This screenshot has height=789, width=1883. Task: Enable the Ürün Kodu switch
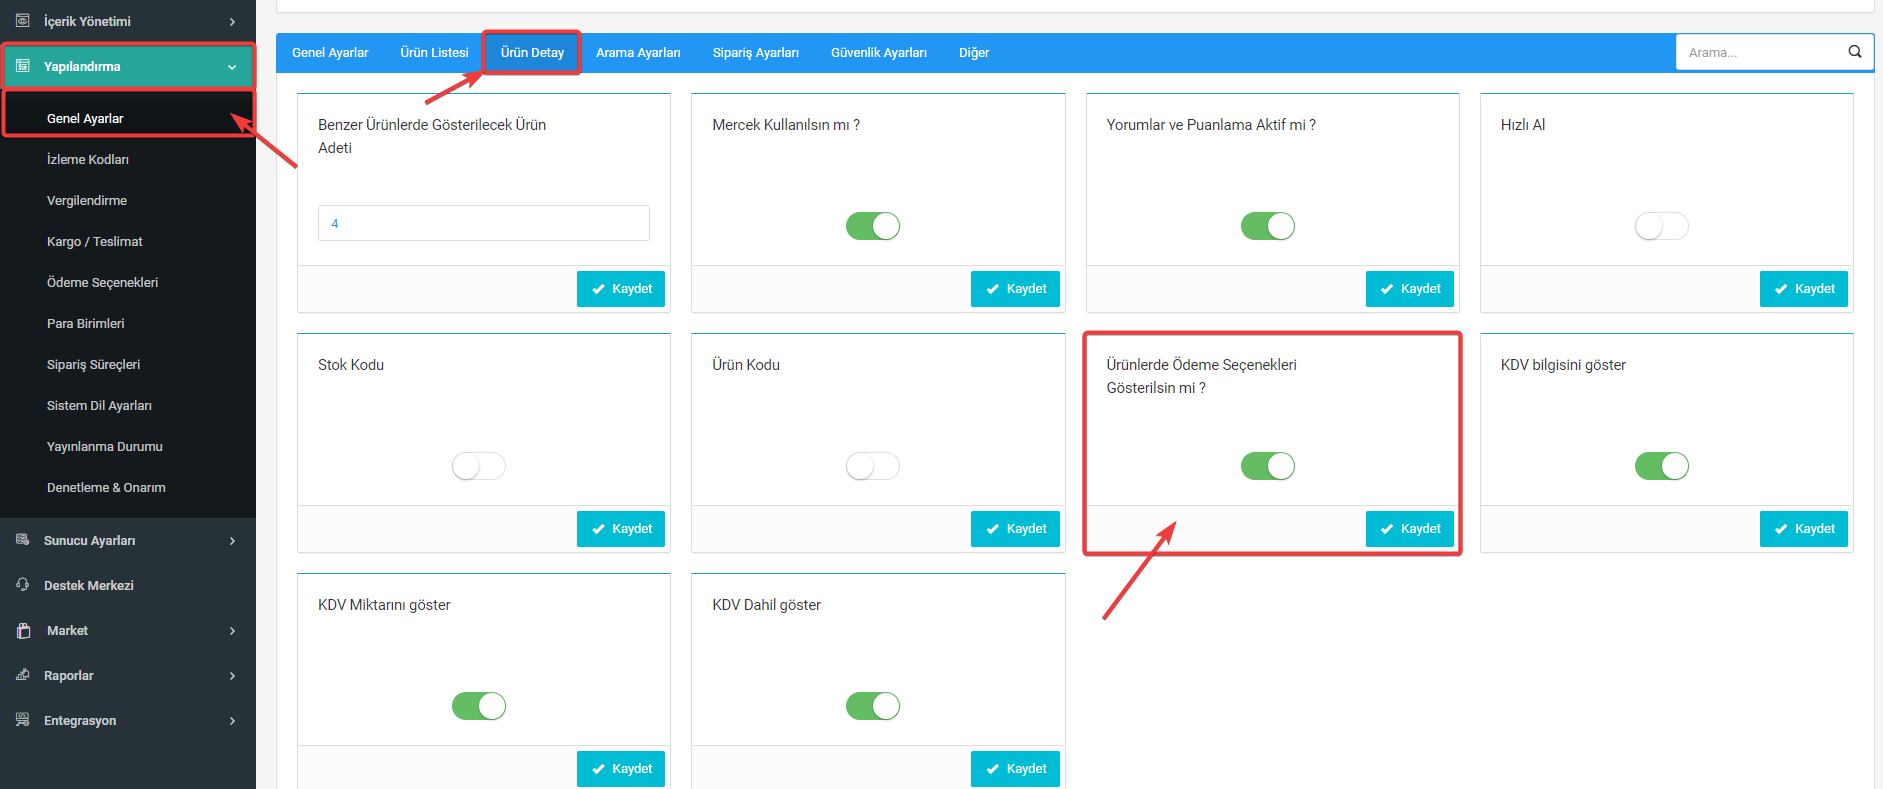pos(873,466)
